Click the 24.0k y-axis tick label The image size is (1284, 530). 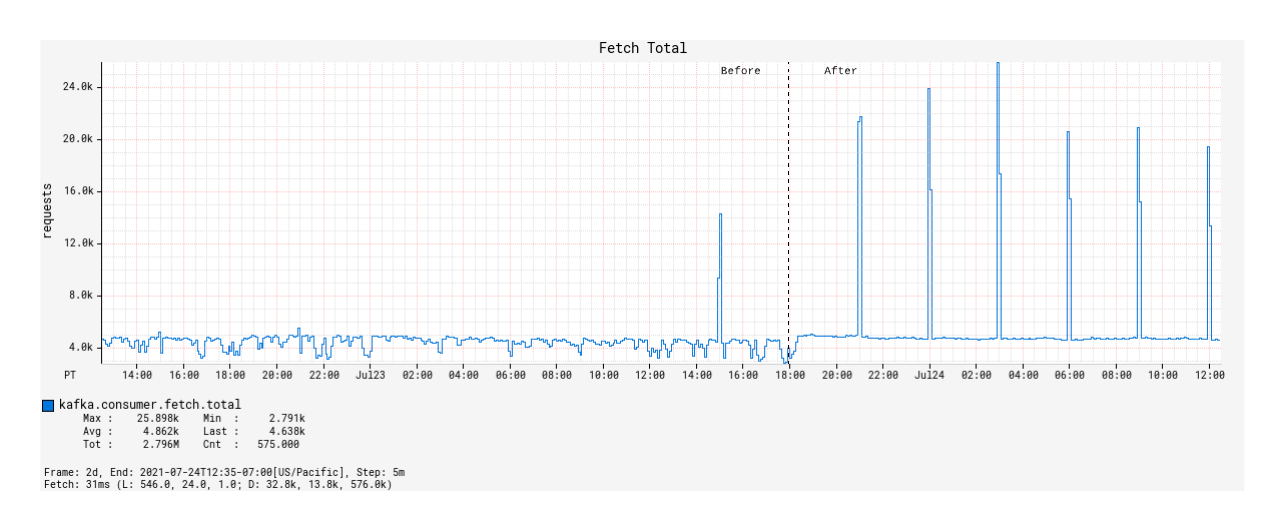(x=77, y=87)
